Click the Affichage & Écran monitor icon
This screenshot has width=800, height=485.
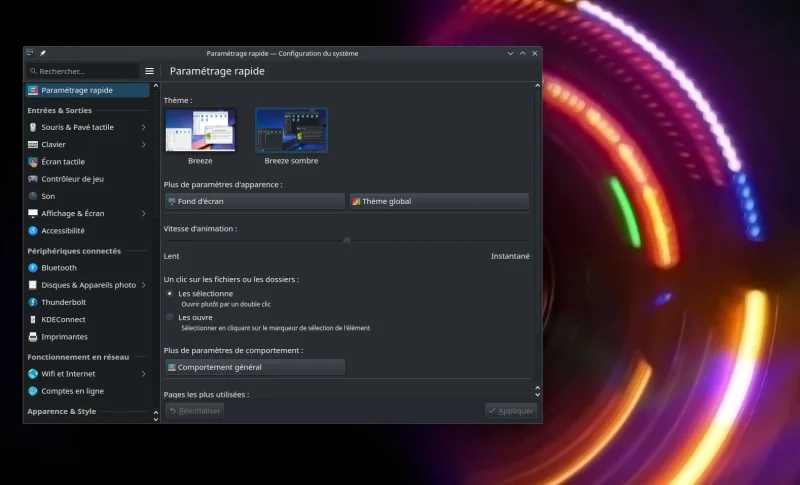33,213
